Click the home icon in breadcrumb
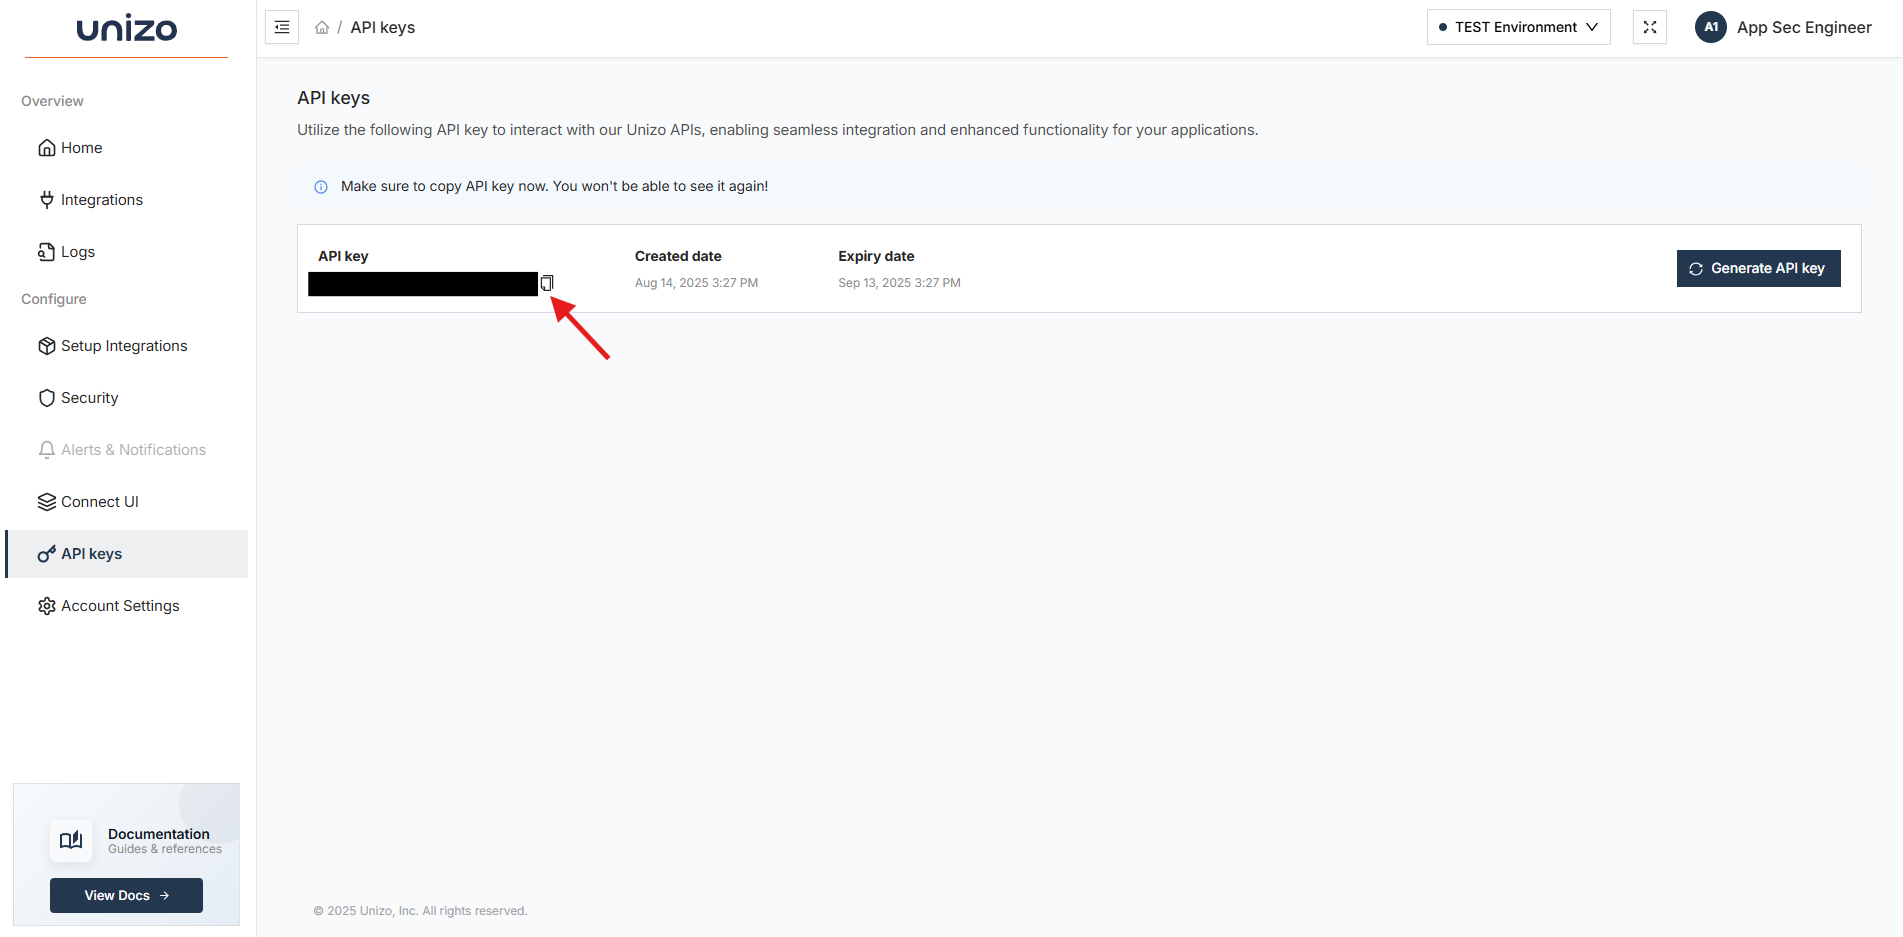Image resolution: width=1903 pixels, height=937 pixels. pos(321,27)
